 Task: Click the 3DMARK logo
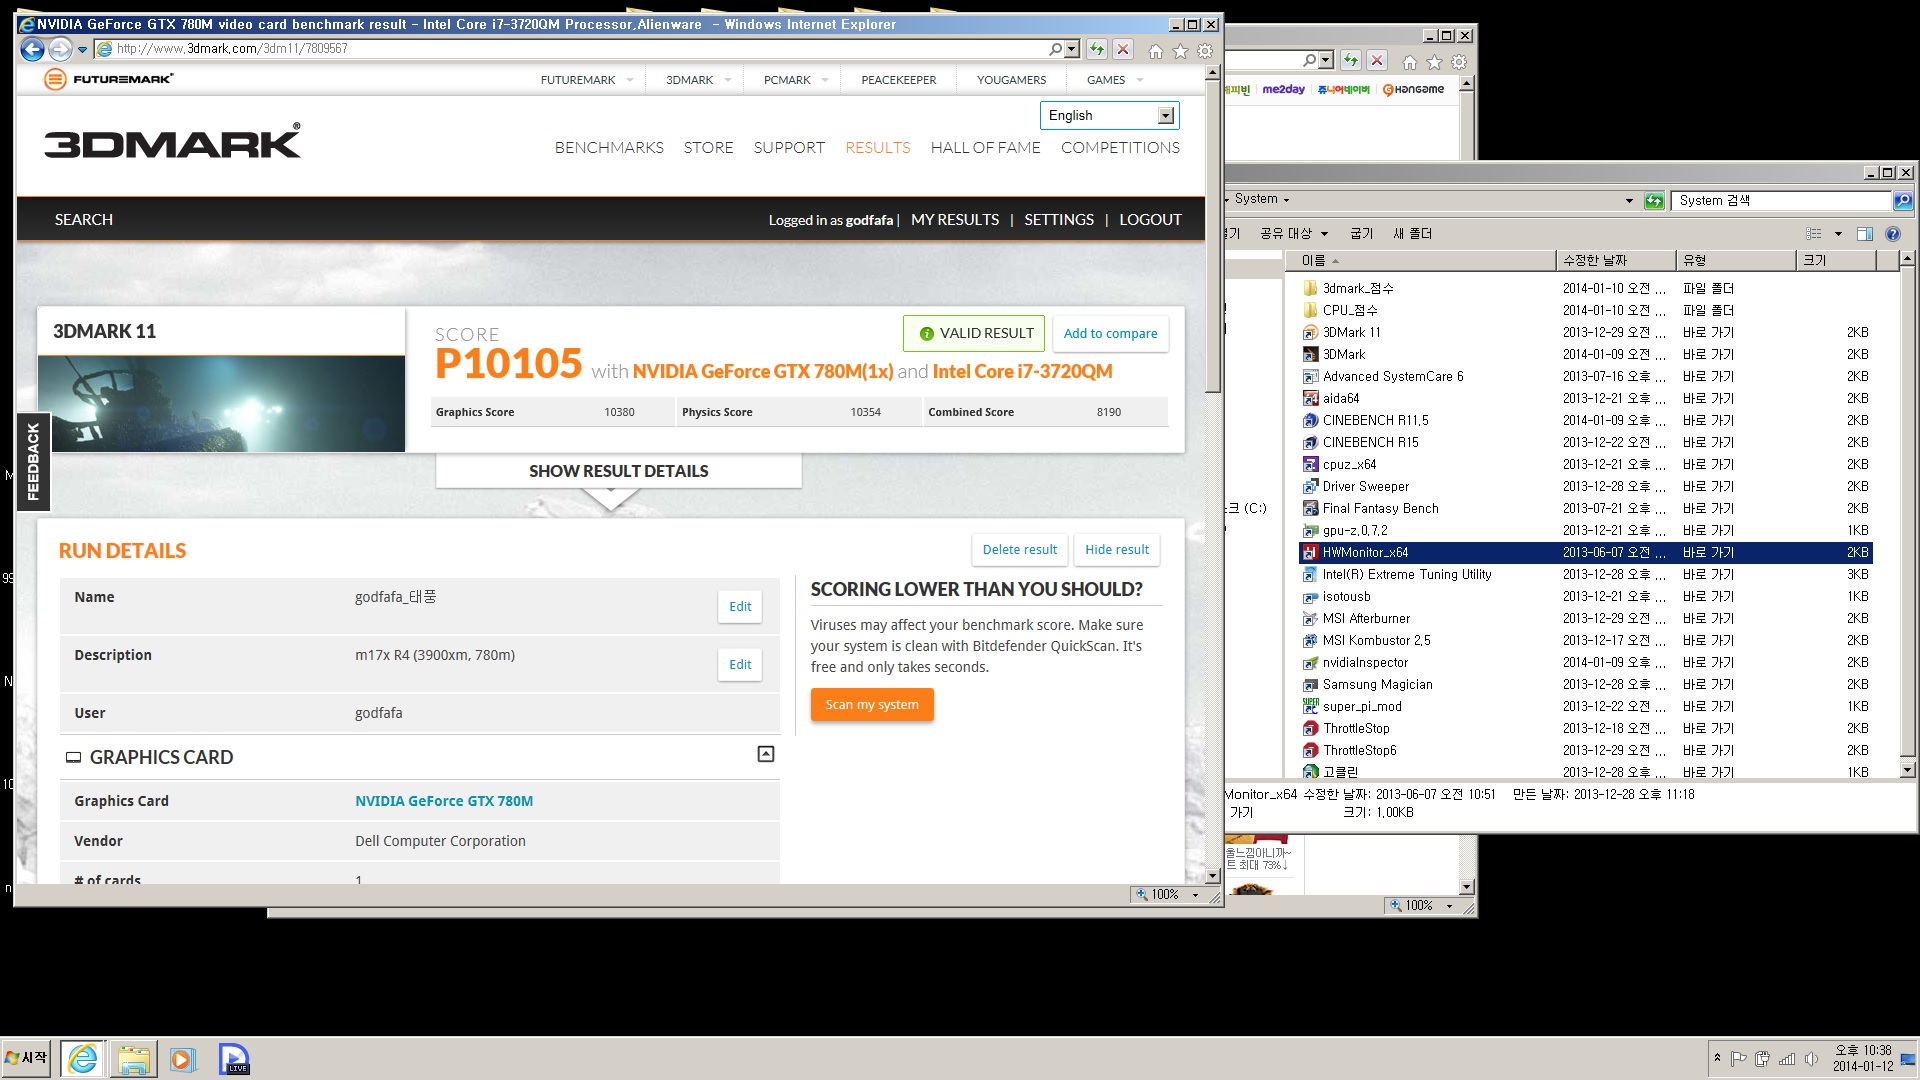[x=172, y=142]
